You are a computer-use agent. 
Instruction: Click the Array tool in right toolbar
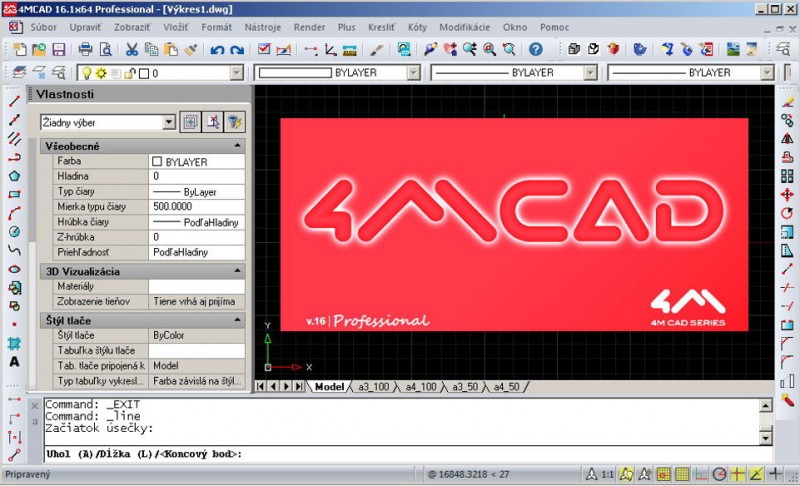(x=787, y=176)
